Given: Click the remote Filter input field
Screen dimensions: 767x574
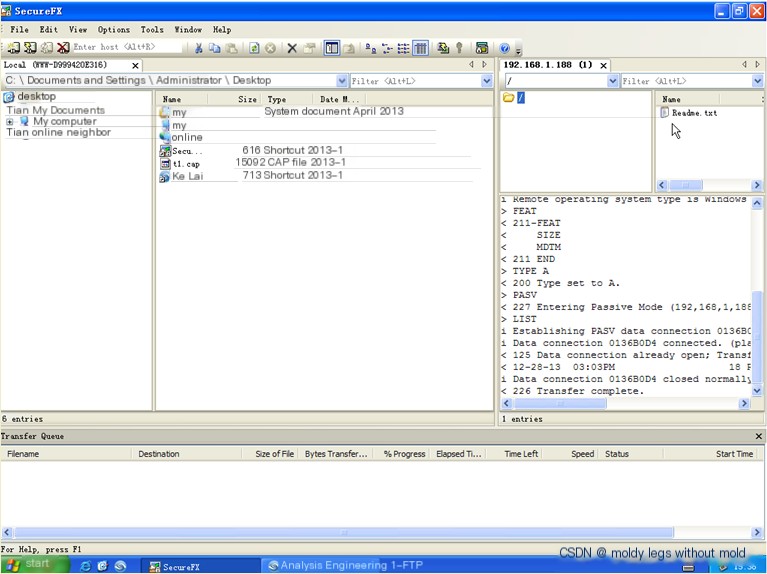Looking at the screenshot, I should click(687, 81).
